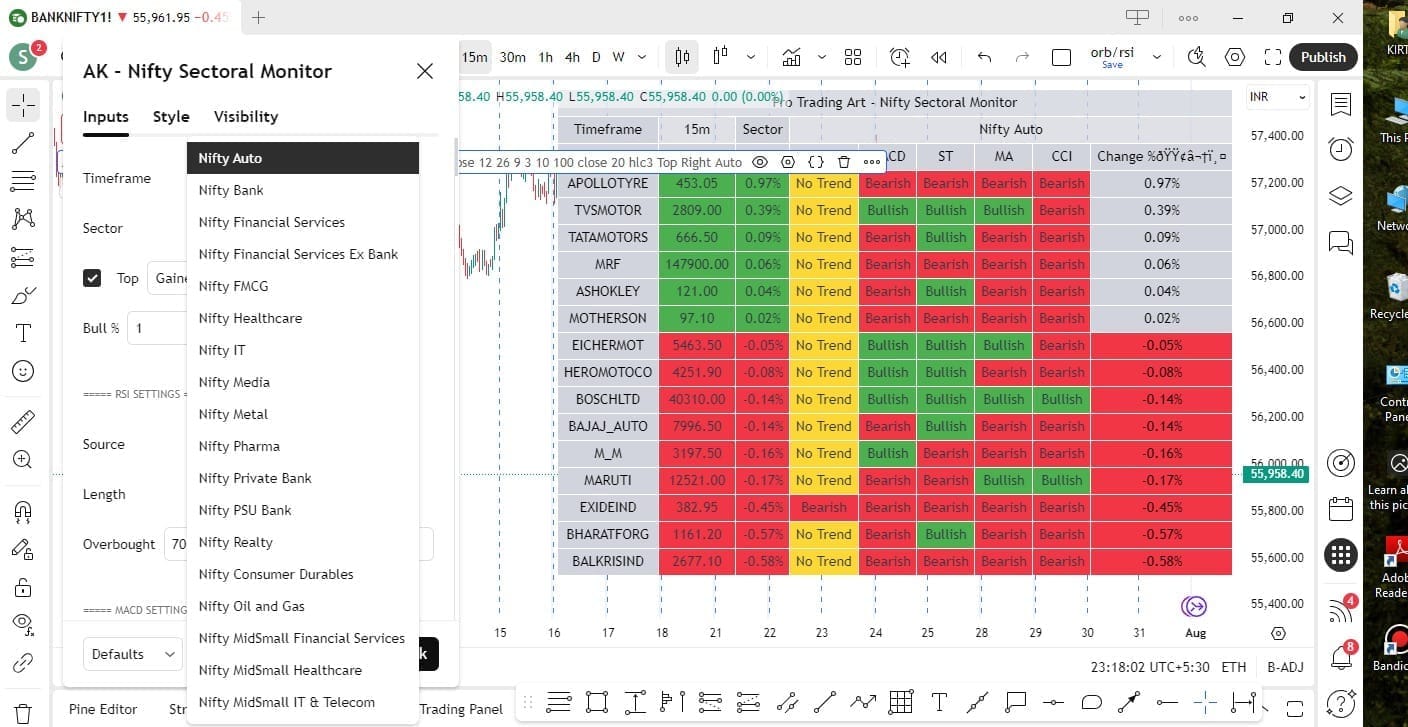Close the AK - Nifty Sectoral Monitor dialog
The width and height of the screenshot is (1408, 727).
click(425, 71)
